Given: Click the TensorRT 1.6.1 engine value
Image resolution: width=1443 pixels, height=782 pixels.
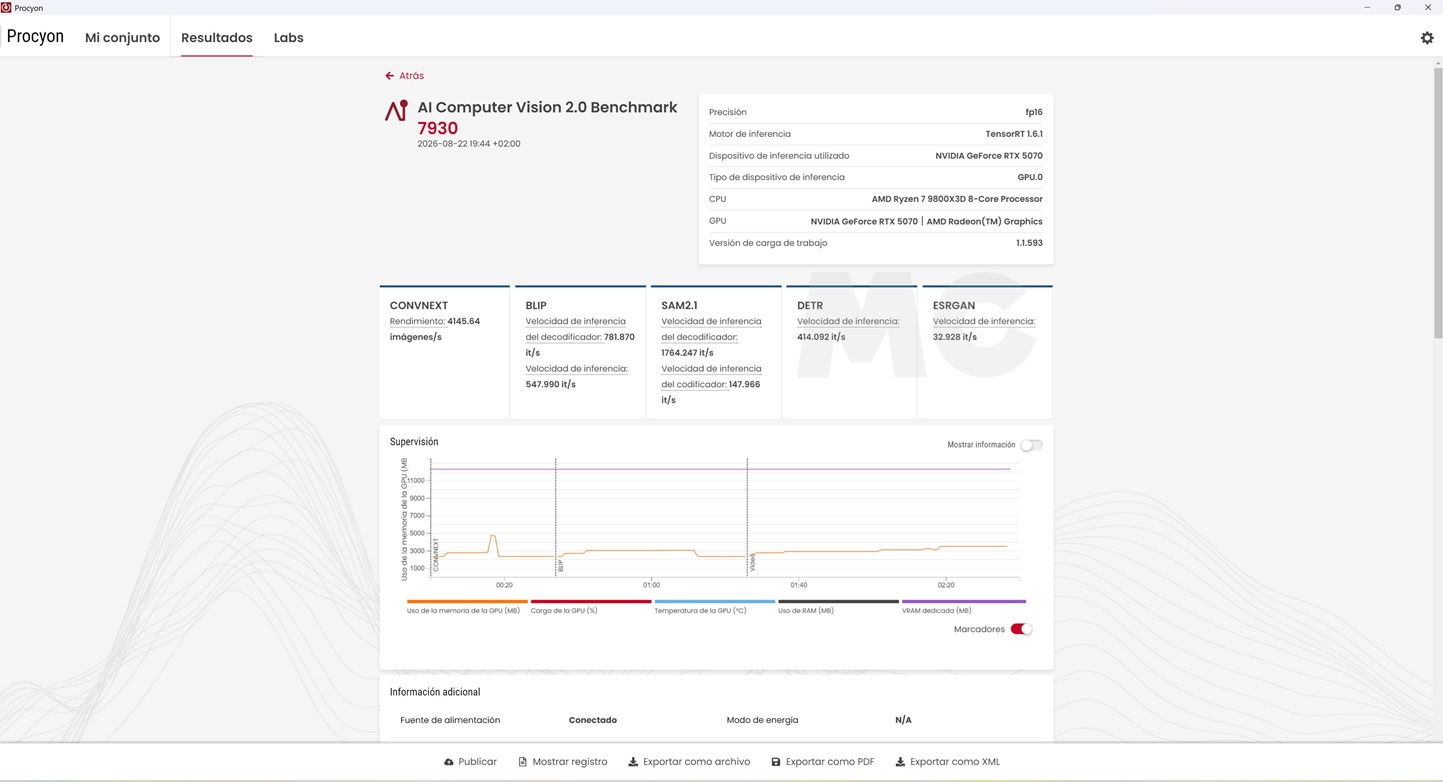Looking at the screenshot, I should tap(1014, 134).
